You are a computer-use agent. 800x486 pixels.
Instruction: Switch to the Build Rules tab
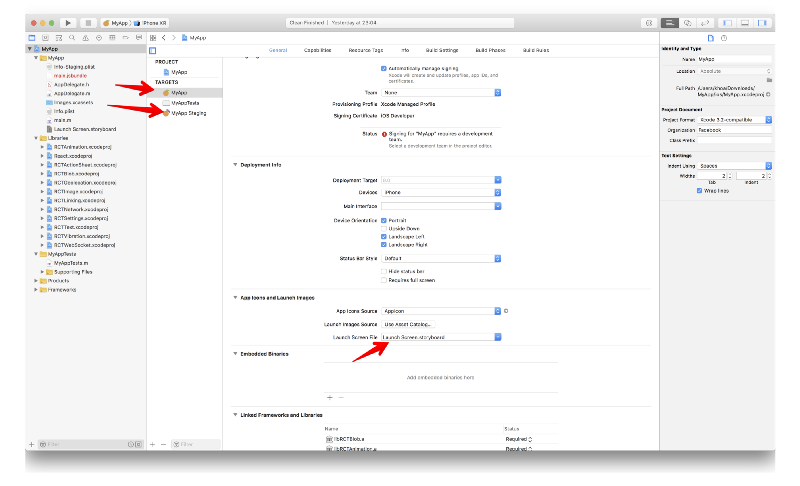pos(536,50)
